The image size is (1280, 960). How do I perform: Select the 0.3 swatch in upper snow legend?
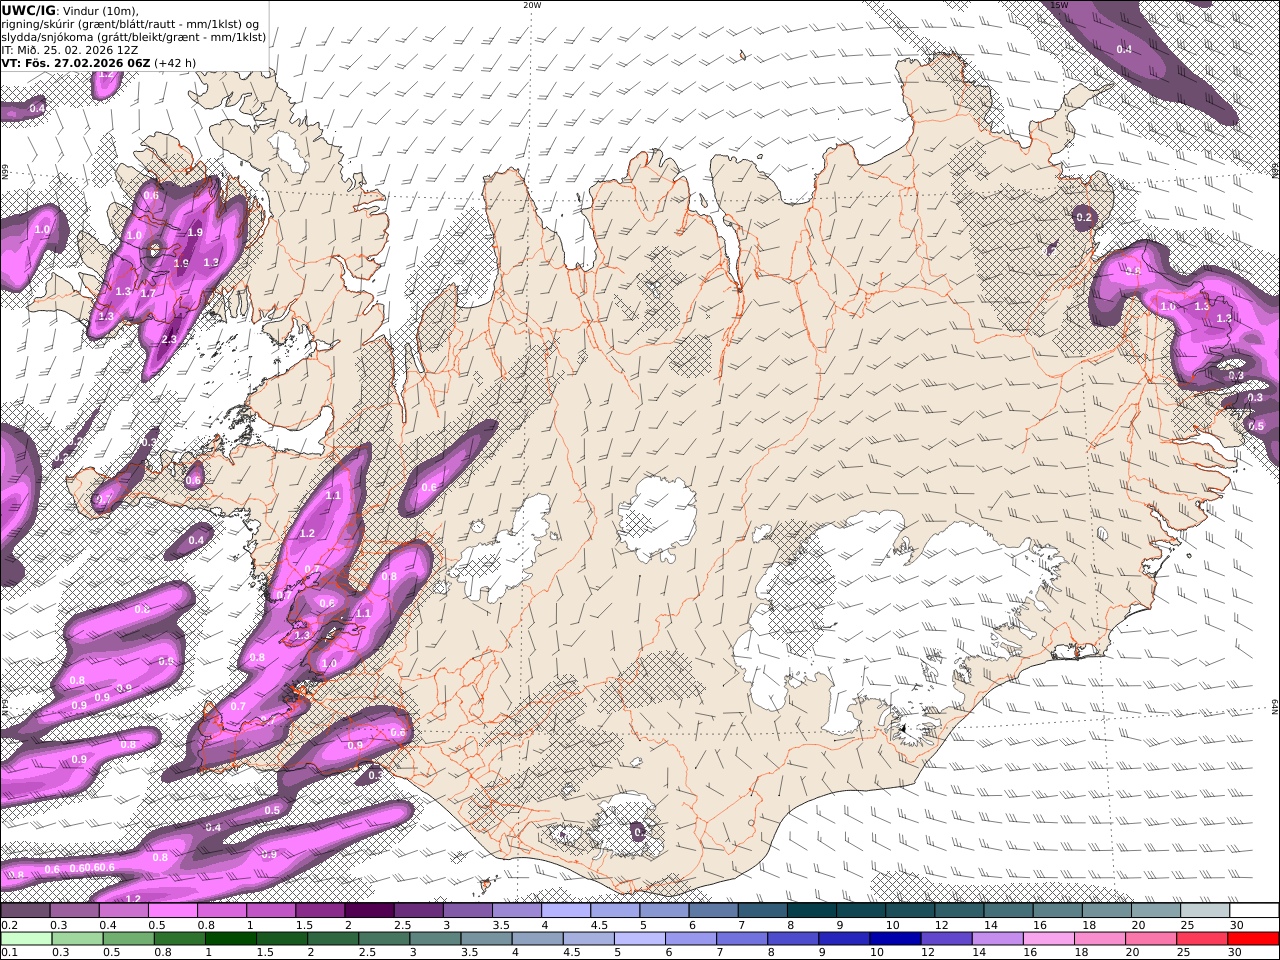74,911
